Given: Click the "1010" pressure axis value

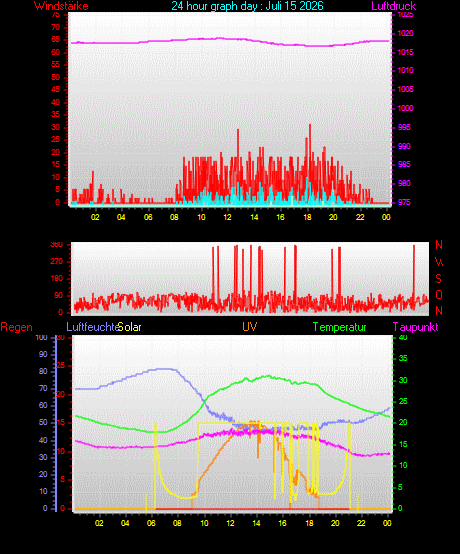Looking at the screenshot, I should pos(405,70).
